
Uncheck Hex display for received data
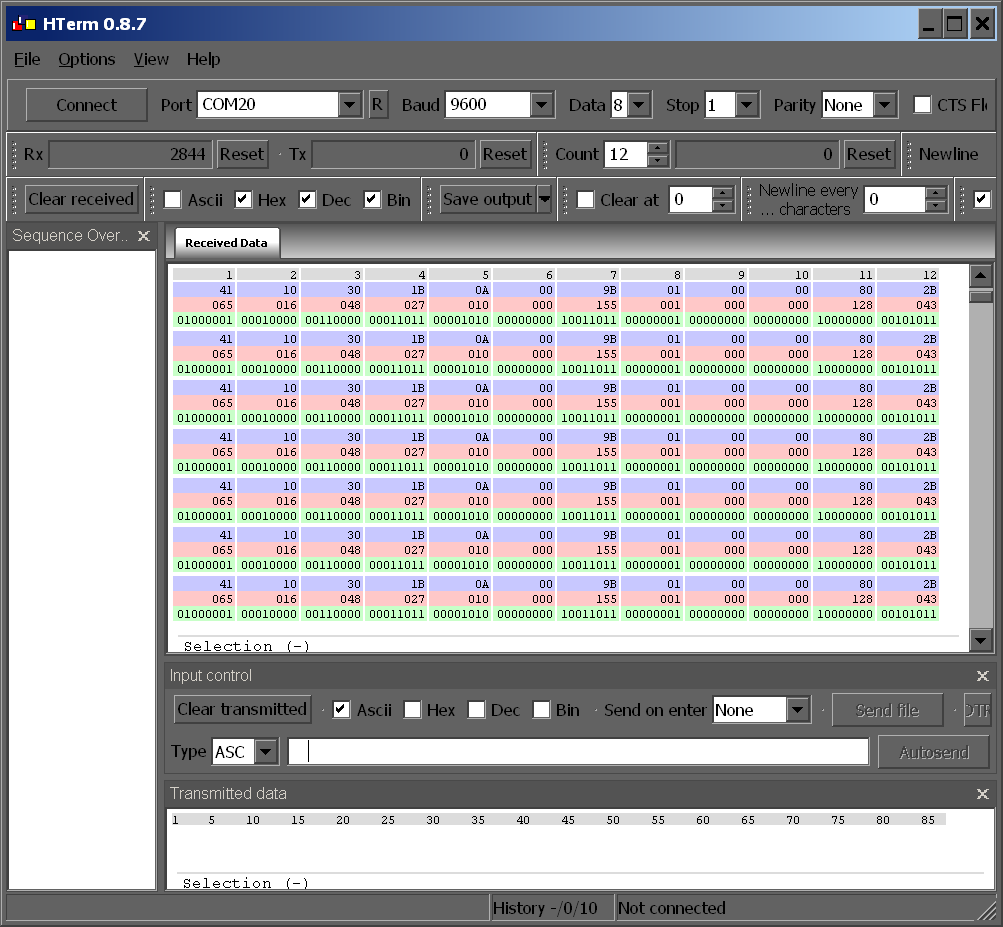click(x=243, y=200)
